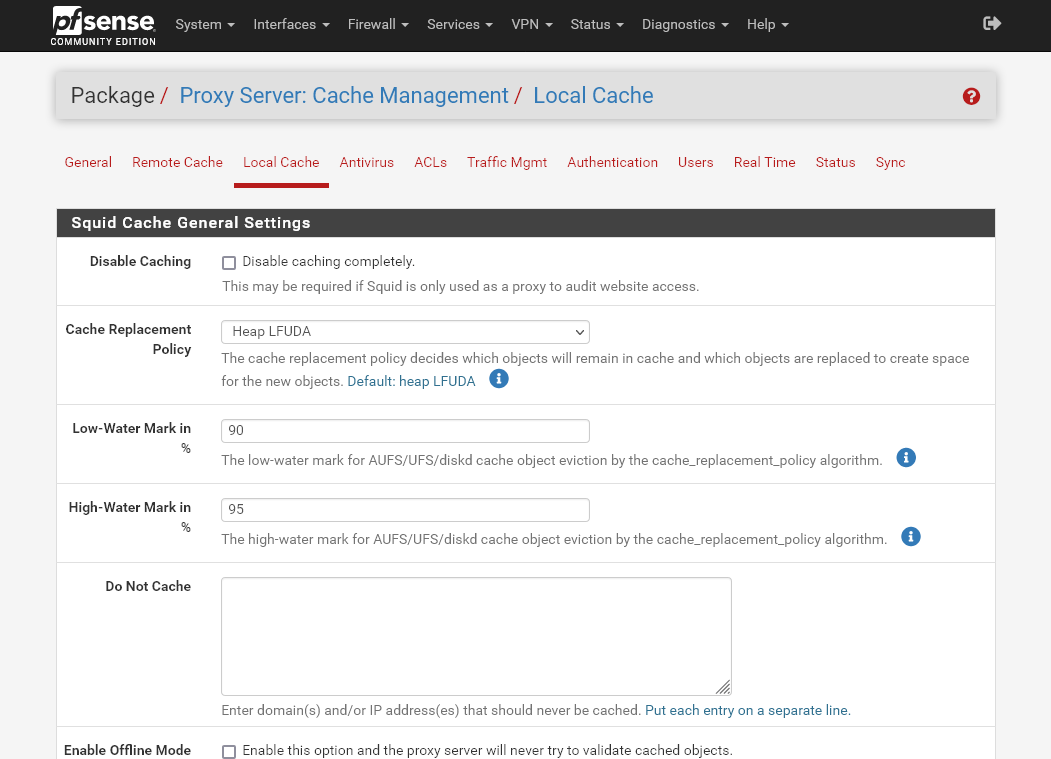The height and width of the screenshot is (759, 1051).
Task: Click the Low-Water Mark input field
Action: tap(405, 431)
